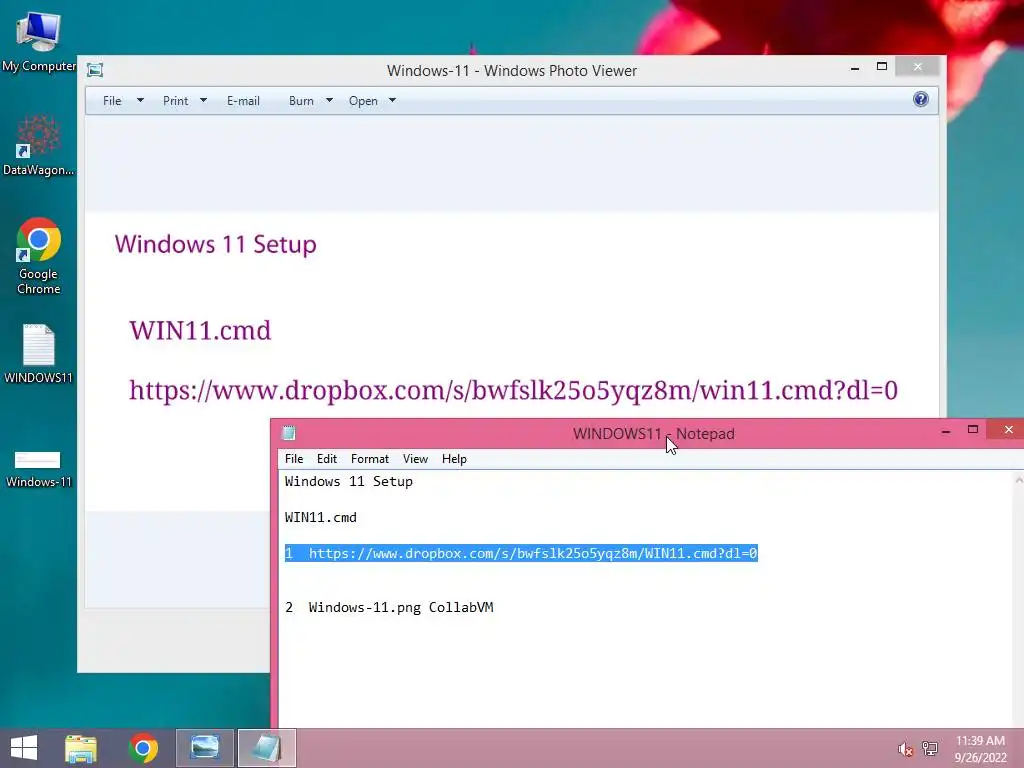Click E-mail in Photo Viewer toolbar
Image resolution: width=1024 pixels, height=768 pixels.
click(x=243, y=101)
